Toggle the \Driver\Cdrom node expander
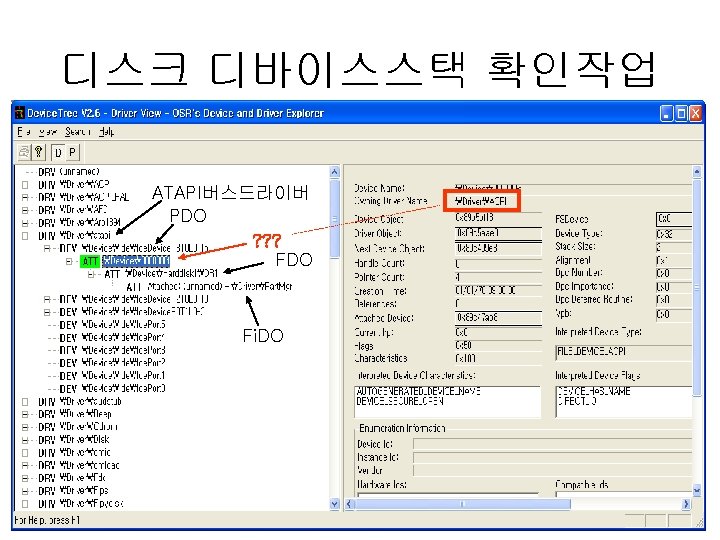Viewport: 720px width, 540px height. (25, 427)
